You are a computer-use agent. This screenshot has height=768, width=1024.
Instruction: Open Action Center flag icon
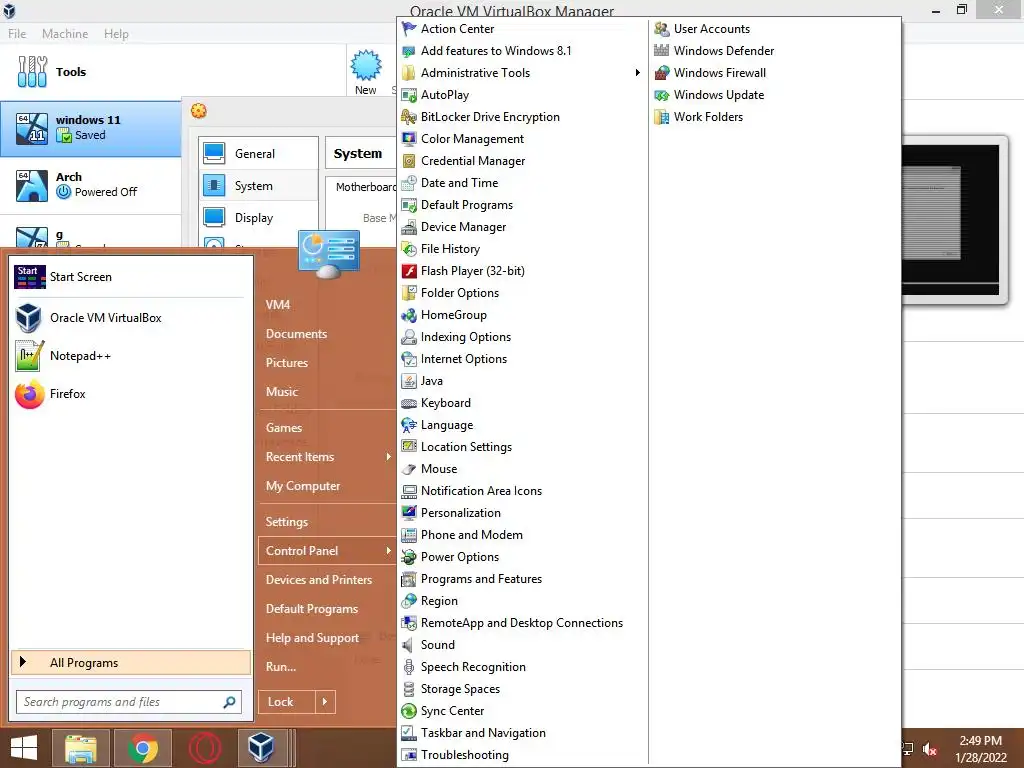[x=409, y=29]
